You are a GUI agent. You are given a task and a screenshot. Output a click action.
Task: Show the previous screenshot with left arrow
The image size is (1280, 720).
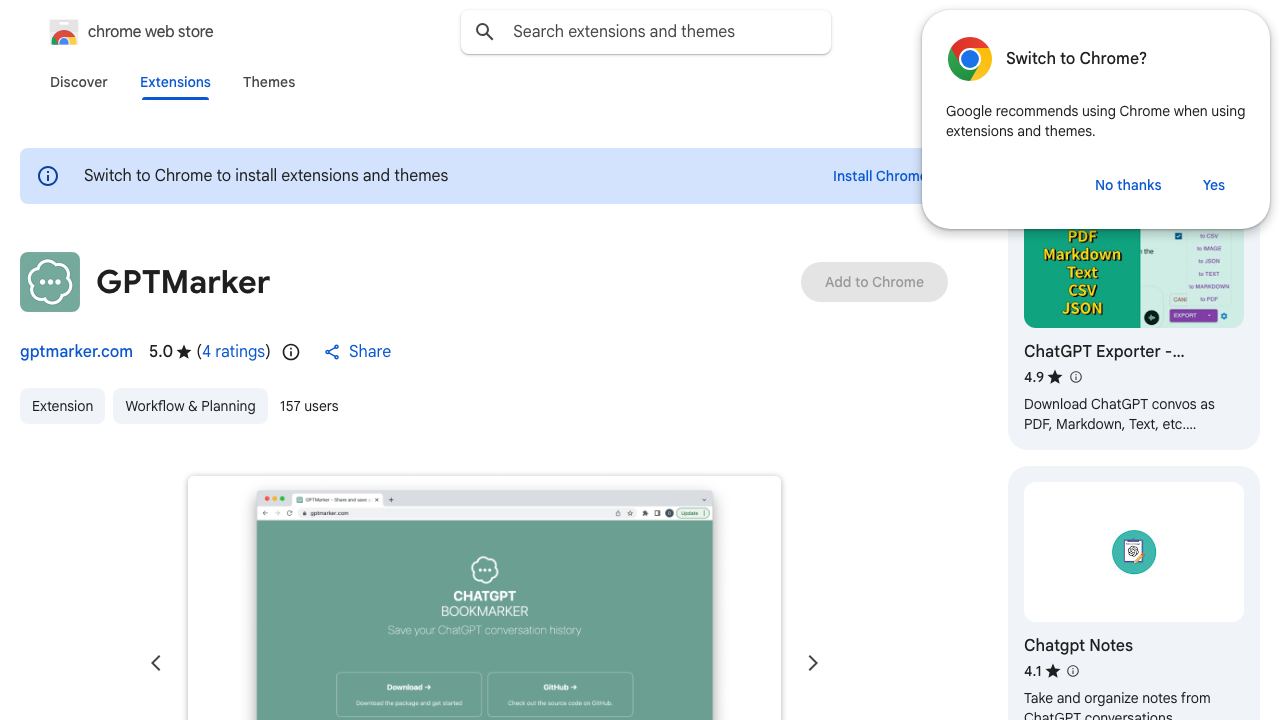(x=156, y=663)
